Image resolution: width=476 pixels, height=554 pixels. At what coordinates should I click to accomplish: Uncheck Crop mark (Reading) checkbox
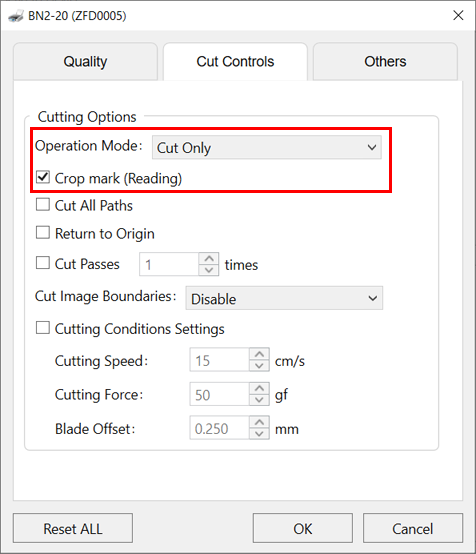(x=43, y=177)
